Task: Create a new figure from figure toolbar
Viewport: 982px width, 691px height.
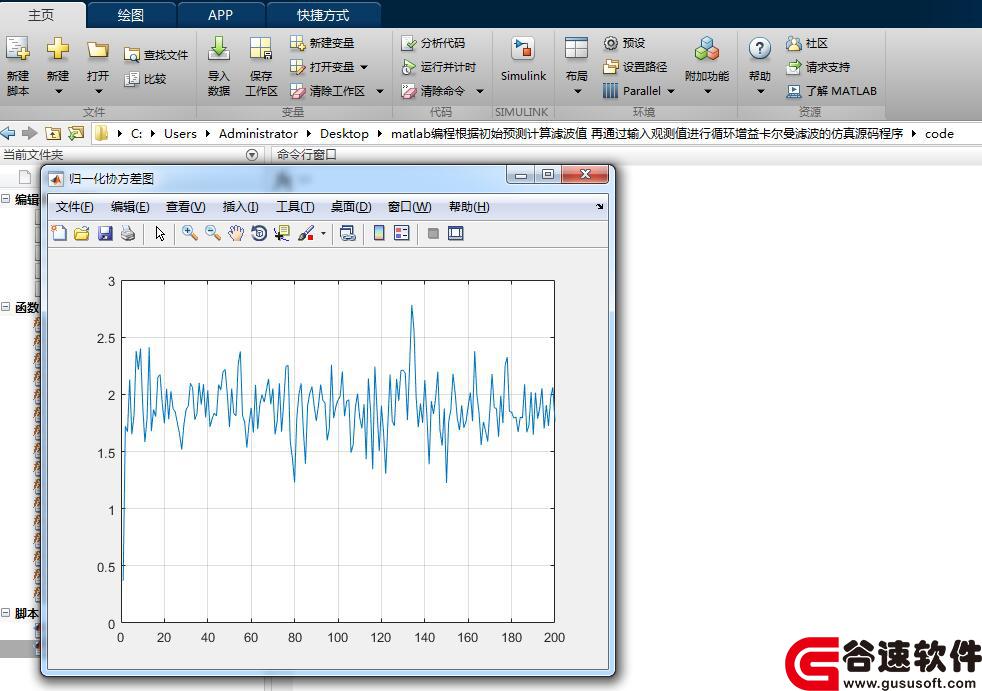Action: pyautogui.click(x=59, y=234)
